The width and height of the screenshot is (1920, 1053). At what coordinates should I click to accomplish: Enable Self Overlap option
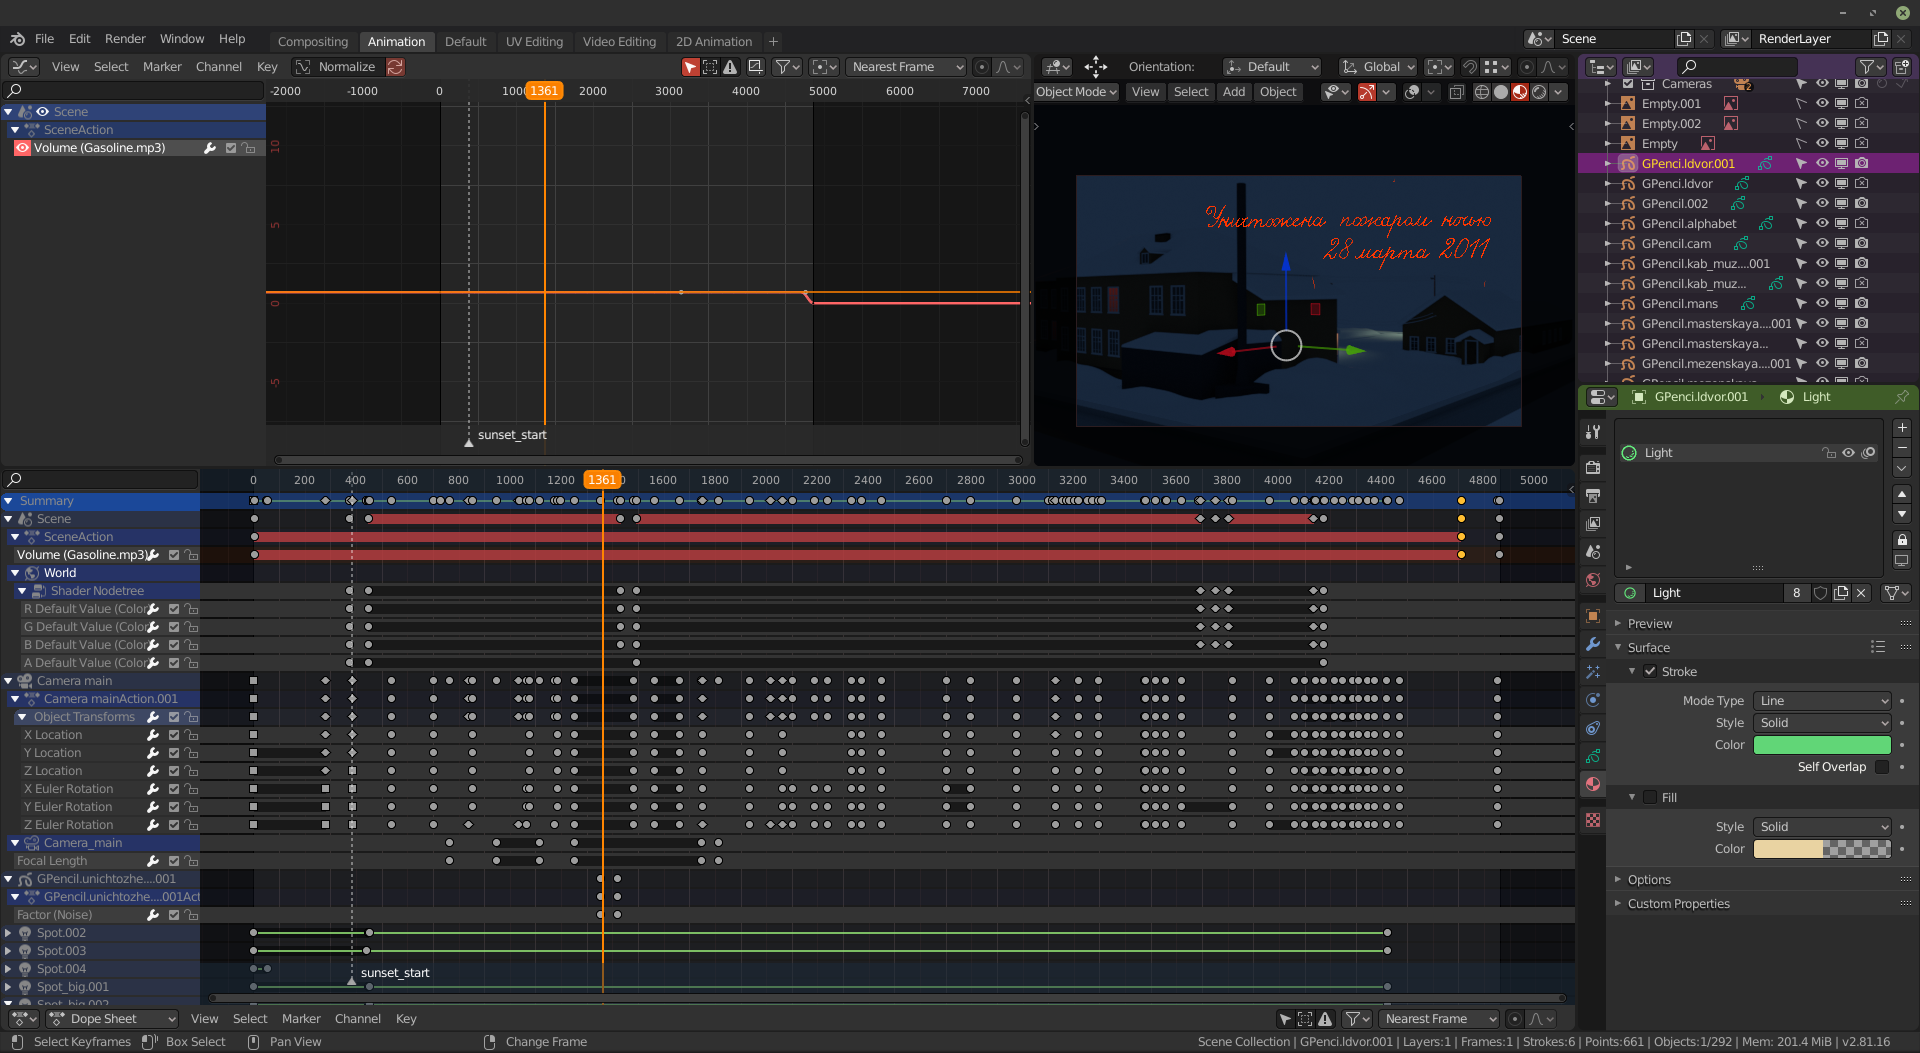point(1881,767)
